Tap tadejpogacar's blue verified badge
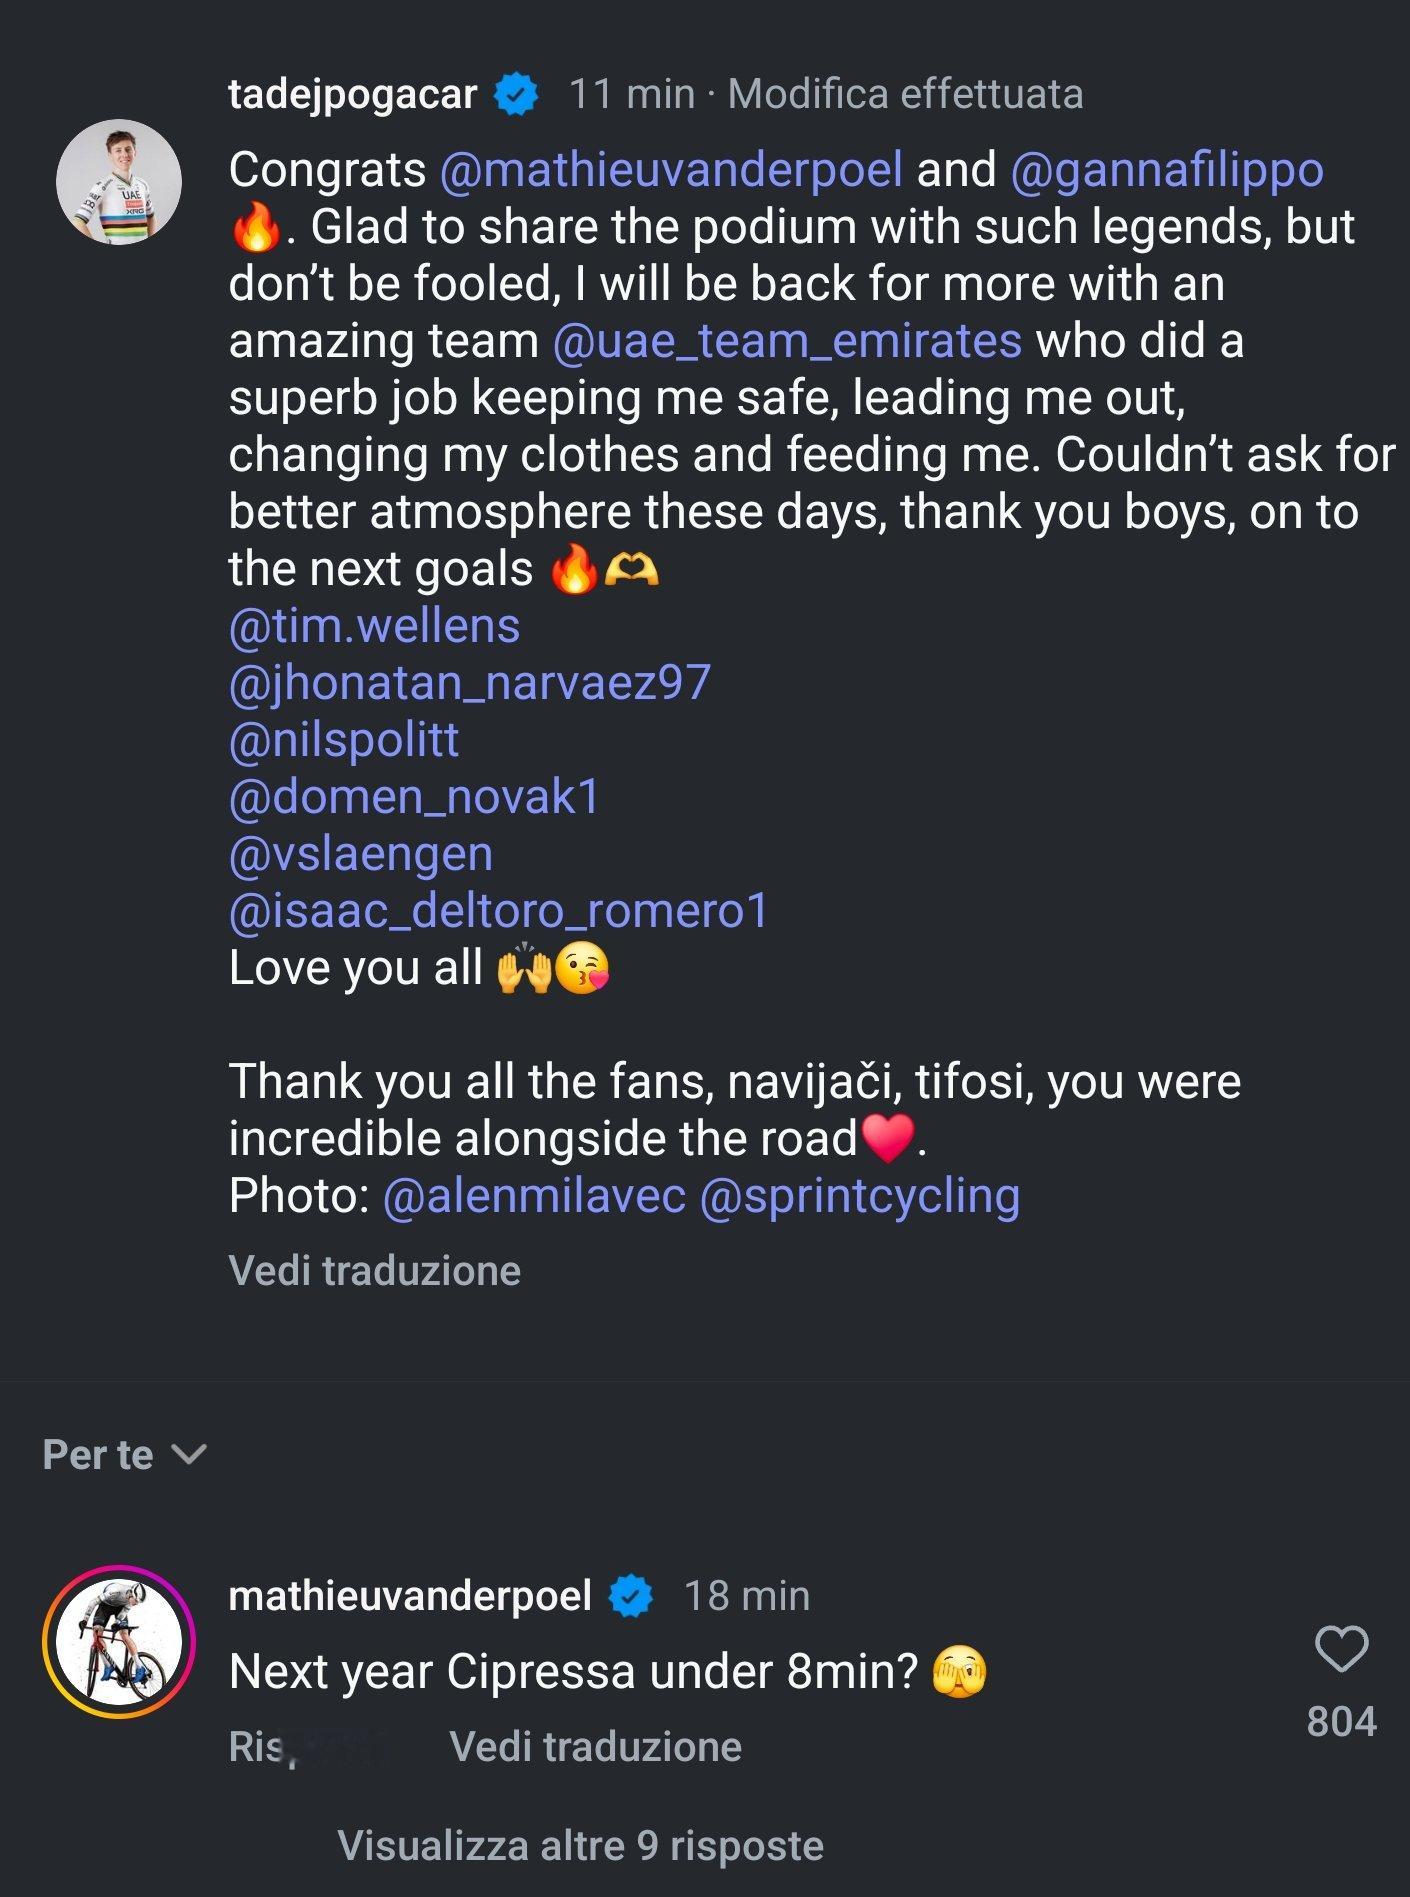This screenshot has width=1410, height=1897. 517,94
